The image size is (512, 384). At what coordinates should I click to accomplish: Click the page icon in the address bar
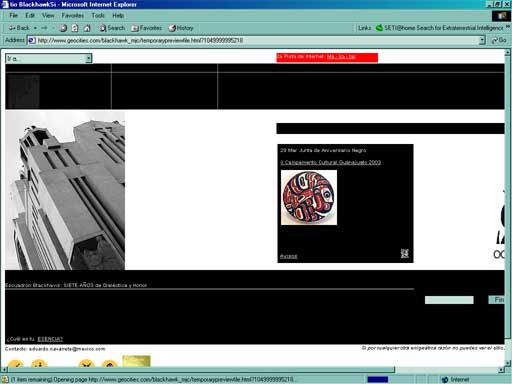[x=32, y=40]
